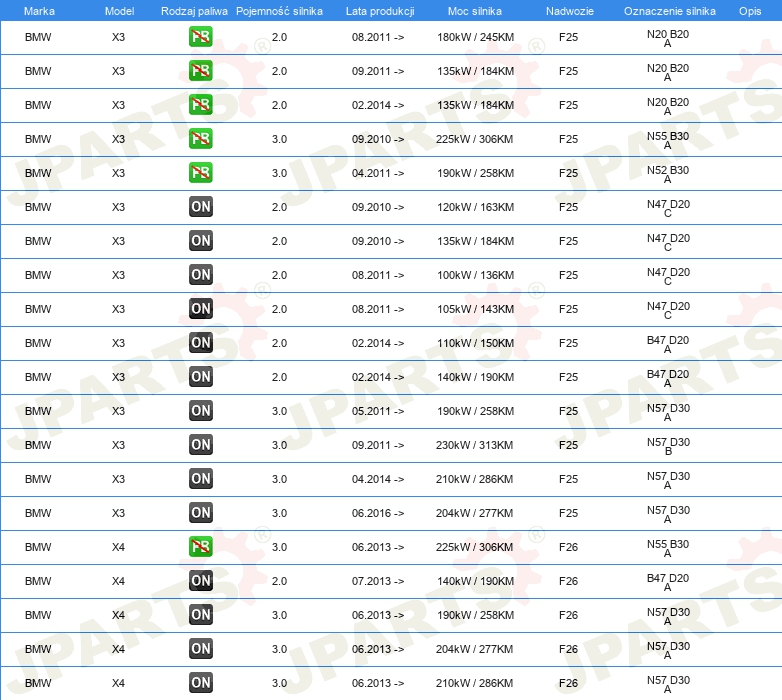Click the 110kW / 150KM power cell

[475, 343]
